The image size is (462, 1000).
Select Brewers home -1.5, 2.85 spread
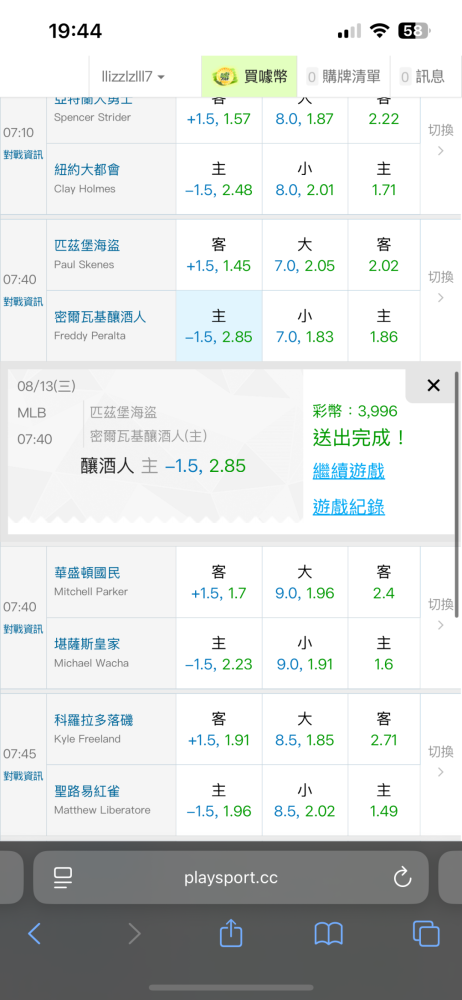[219, 326]
